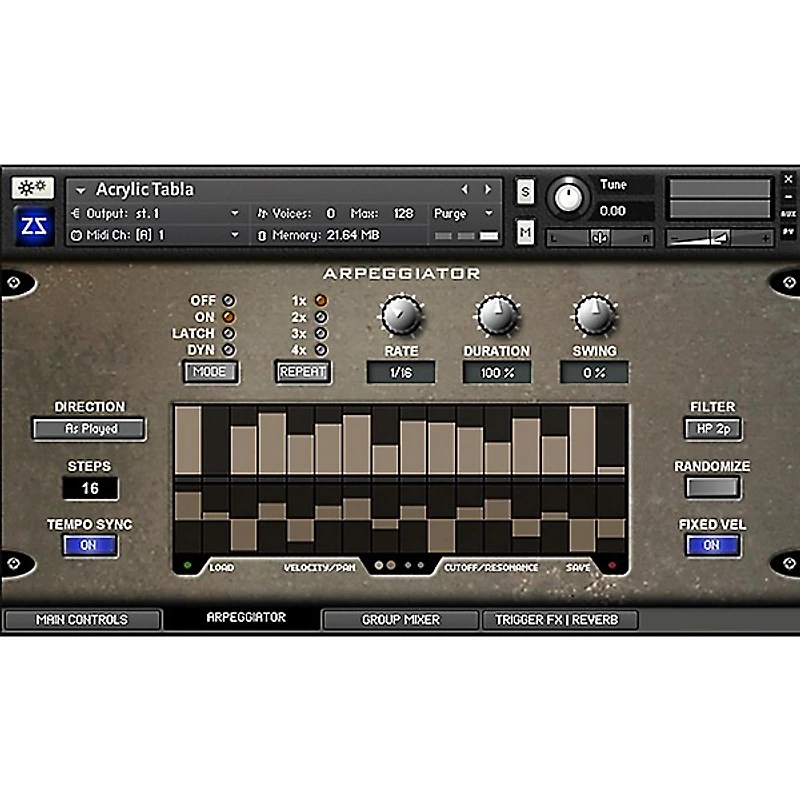Click the RATE knob
The width and height of the screenshot is (800, 800).
(x=402, y=316)
